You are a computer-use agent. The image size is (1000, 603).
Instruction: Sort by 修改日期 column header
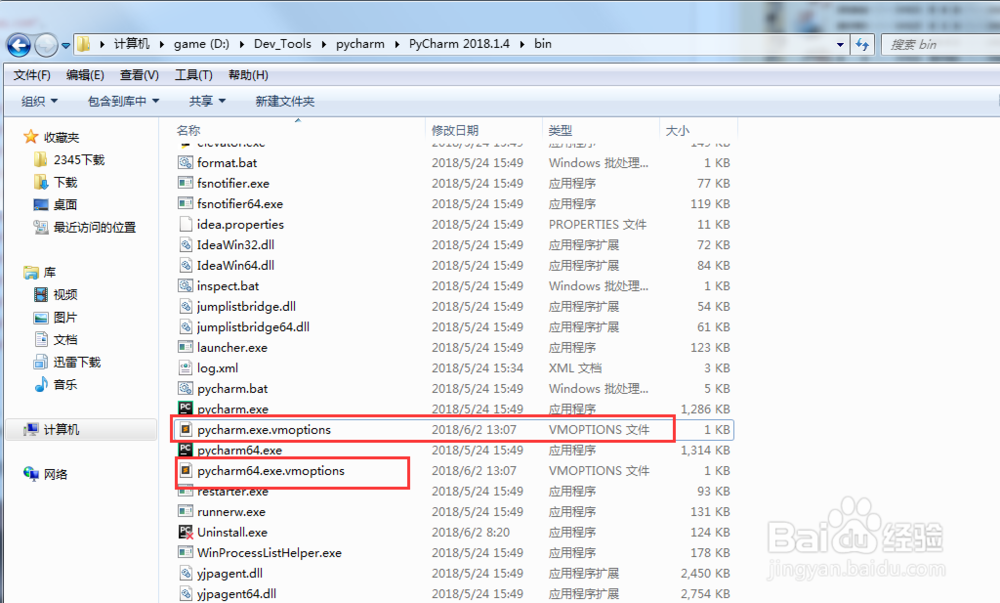455,130
